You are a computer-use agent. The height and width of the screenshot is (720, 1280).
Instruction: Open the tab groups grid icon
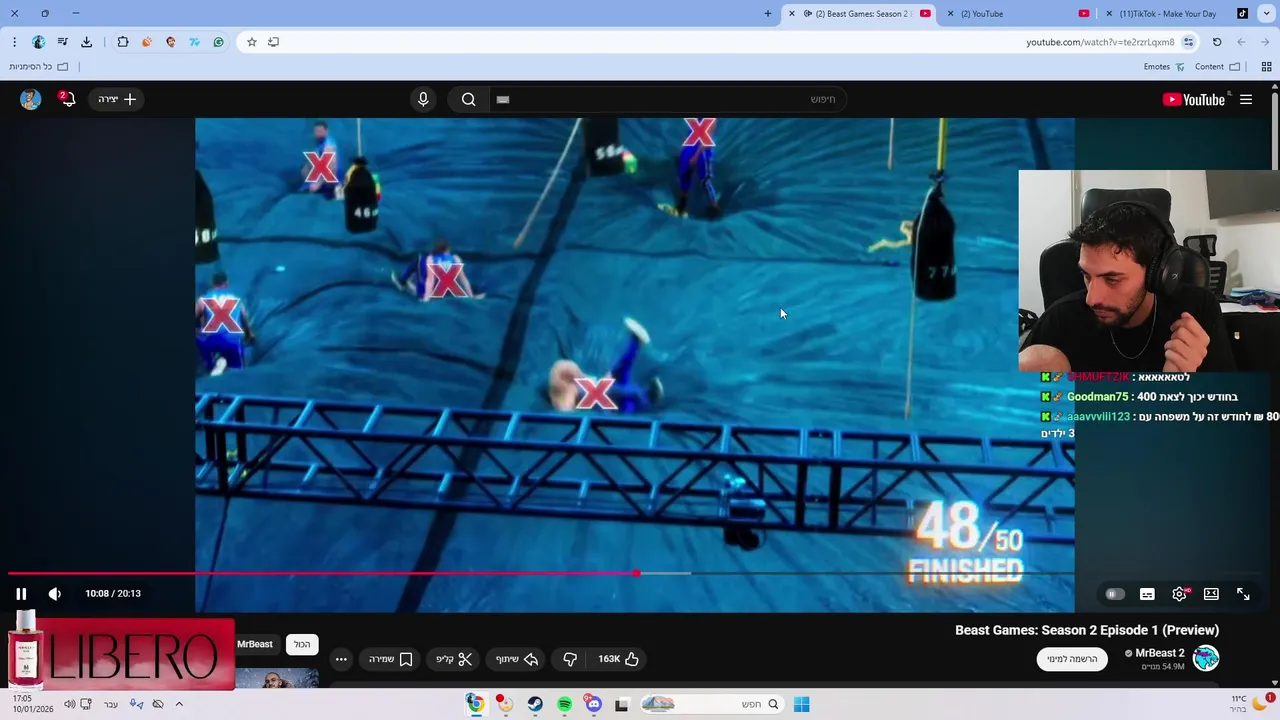(x=1266, y=67)
